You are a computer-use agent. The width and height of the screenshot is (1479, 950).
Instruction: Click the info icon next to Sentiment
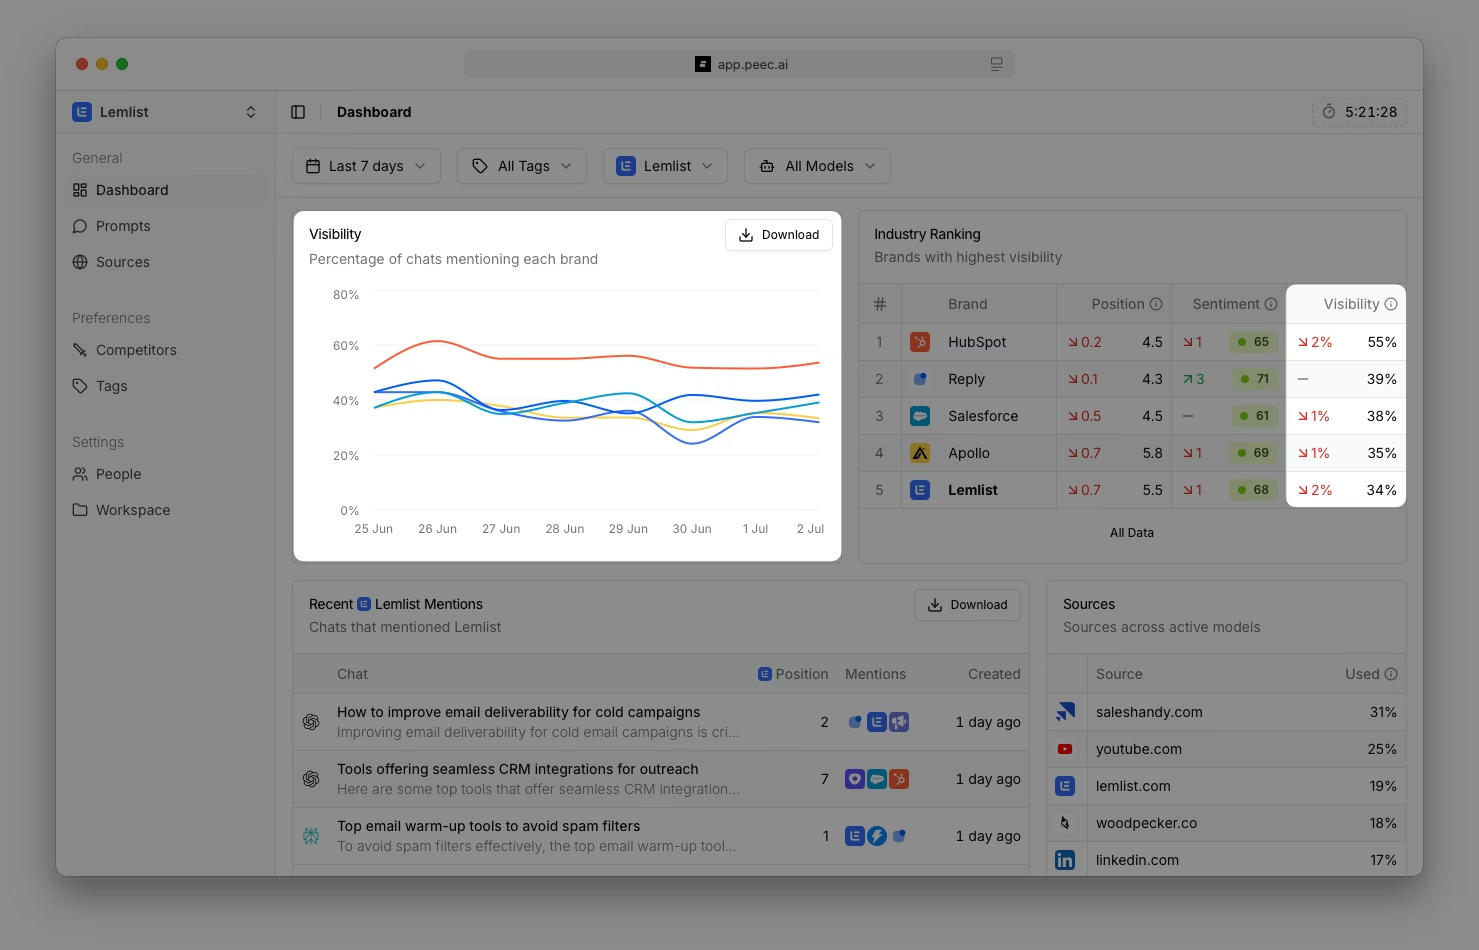(1271, 304)
